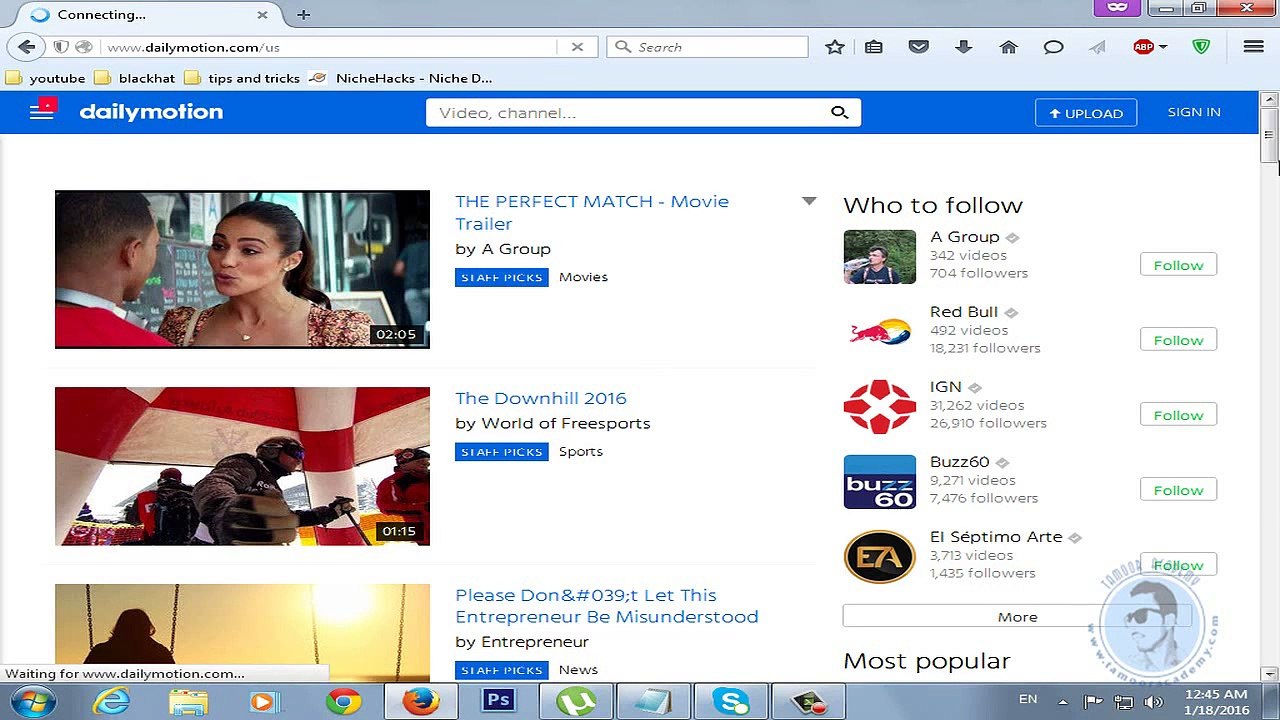
Task: Click the Adblock Plus ABP icon
Action: pos(1144,47)
